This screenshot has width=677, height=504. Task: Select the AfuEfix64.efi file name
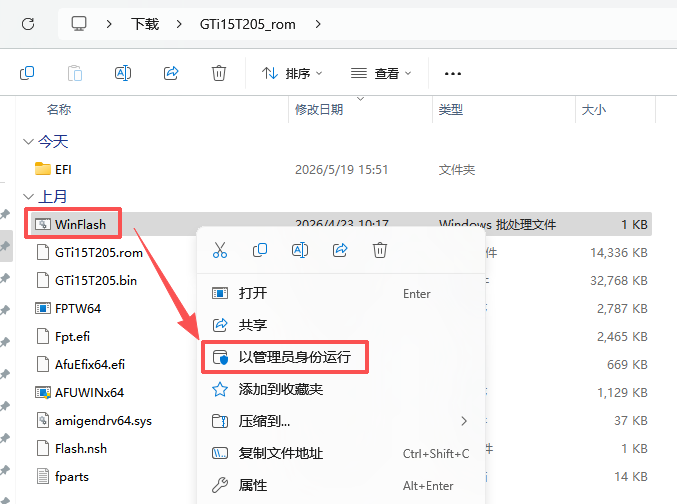pyautogui.click(x=90, y=365)
